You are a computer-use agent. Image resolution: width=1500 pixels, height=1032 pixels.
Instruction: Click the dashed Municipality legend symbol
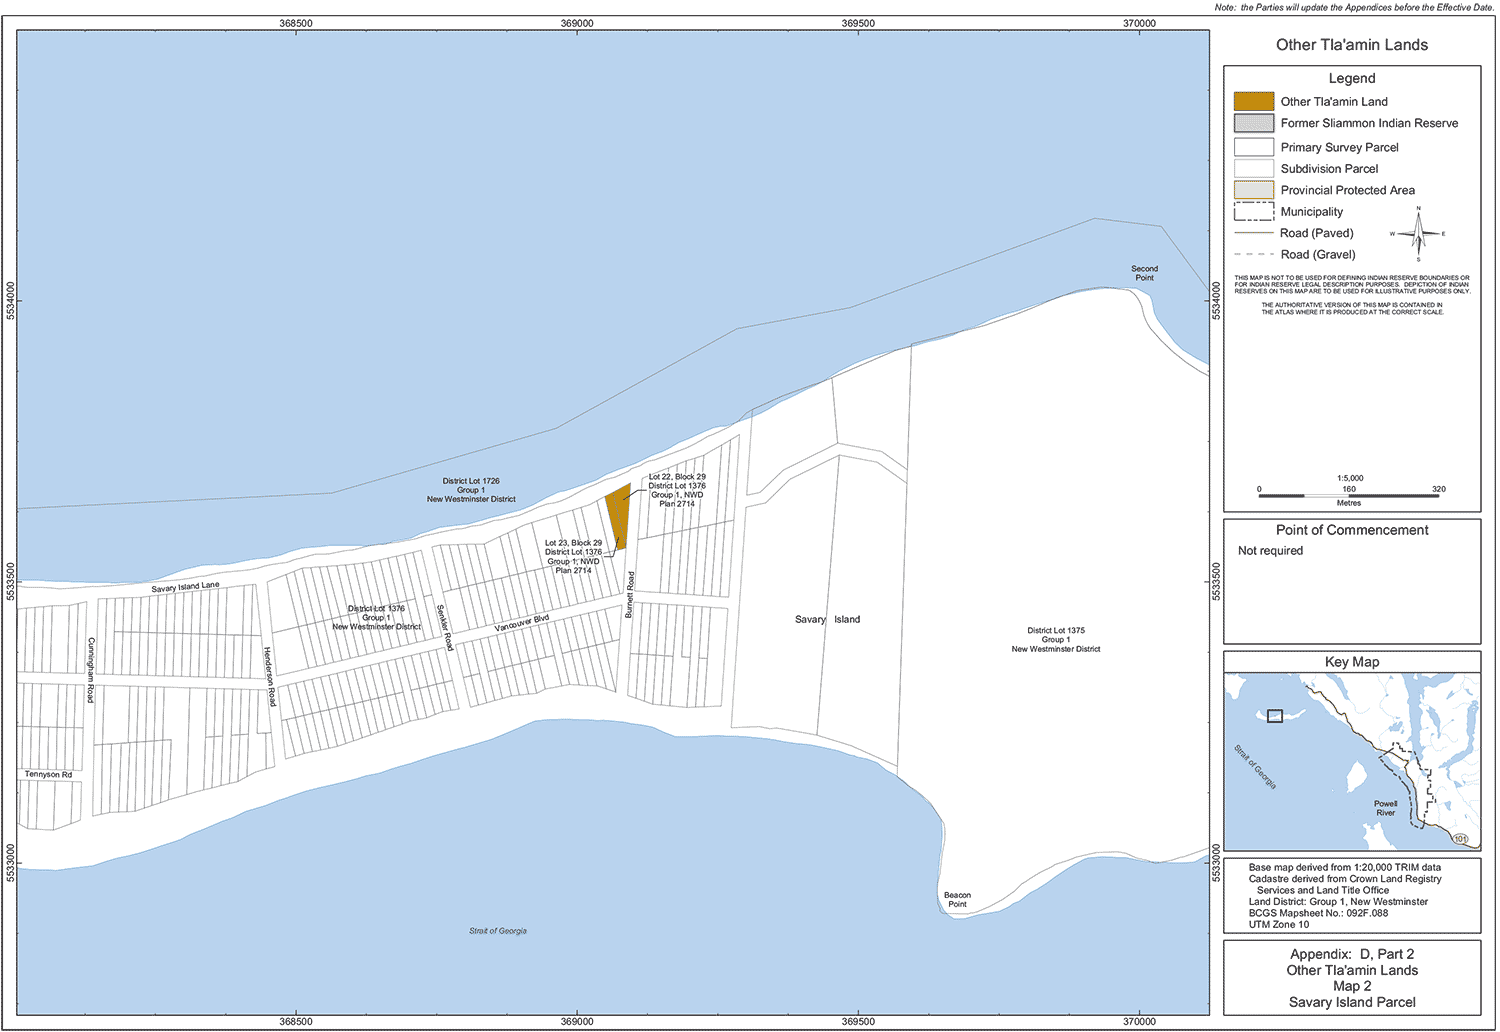coord(1253,211)
